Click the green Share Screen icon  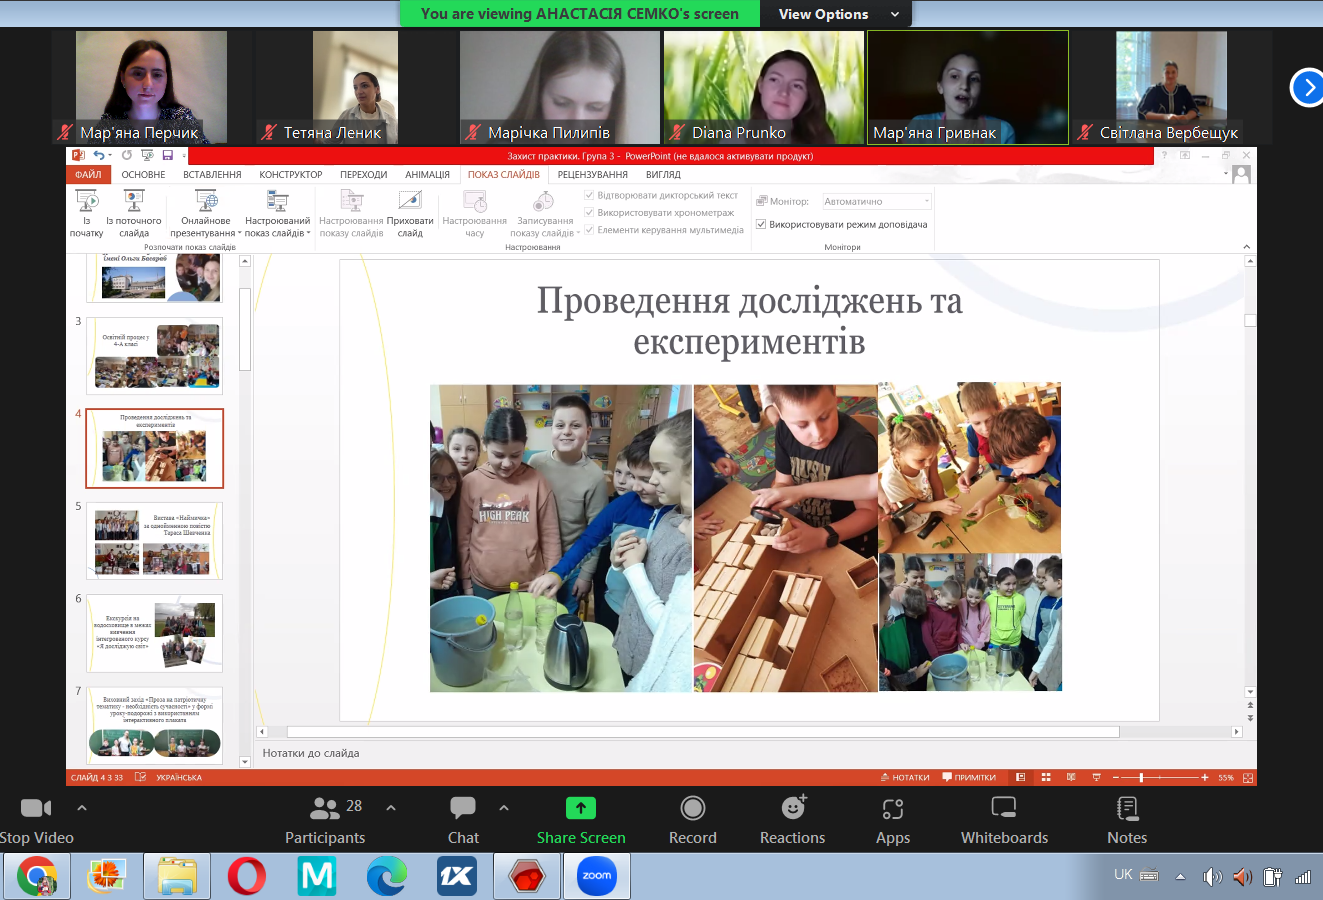pyautogui.click(x=580, y=808)
